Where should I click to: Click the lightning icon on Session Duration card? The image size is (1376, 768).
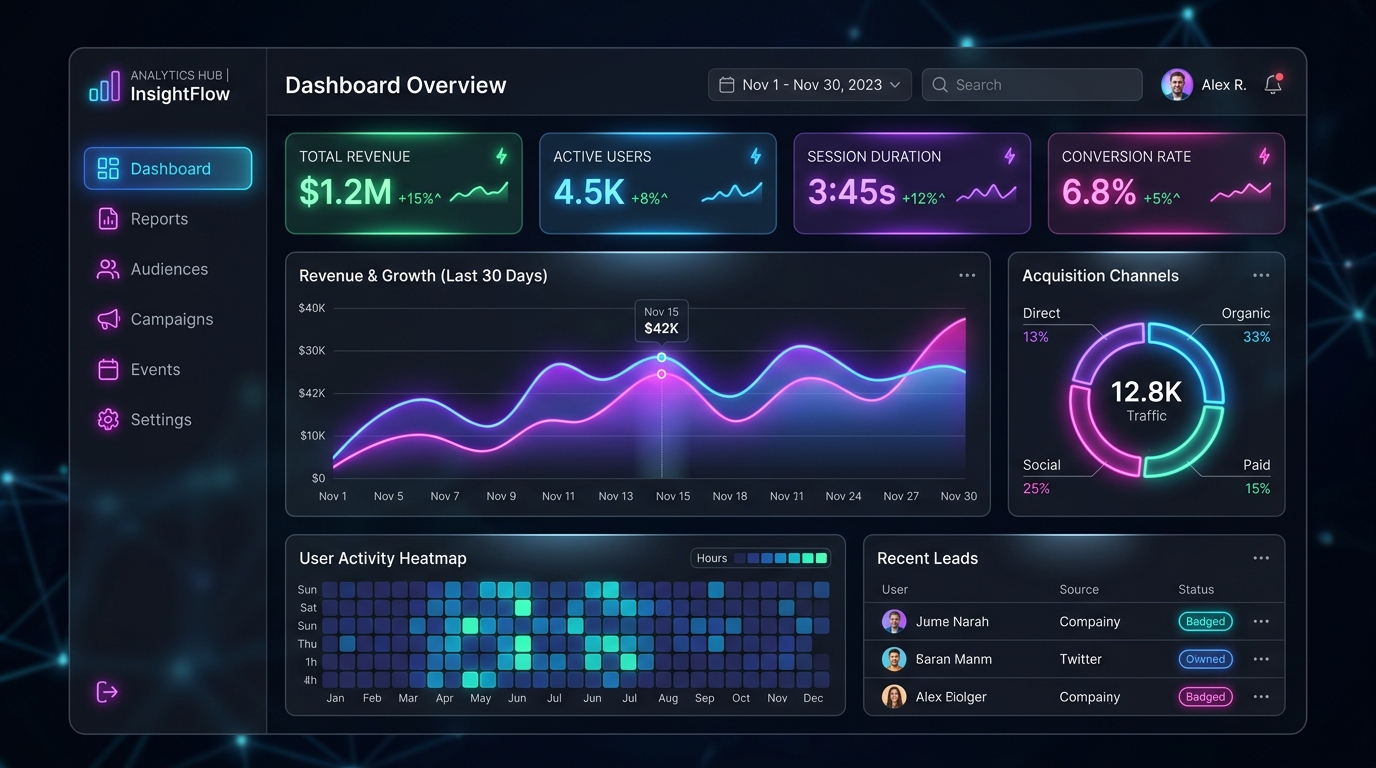click(x=1010, y=156)
